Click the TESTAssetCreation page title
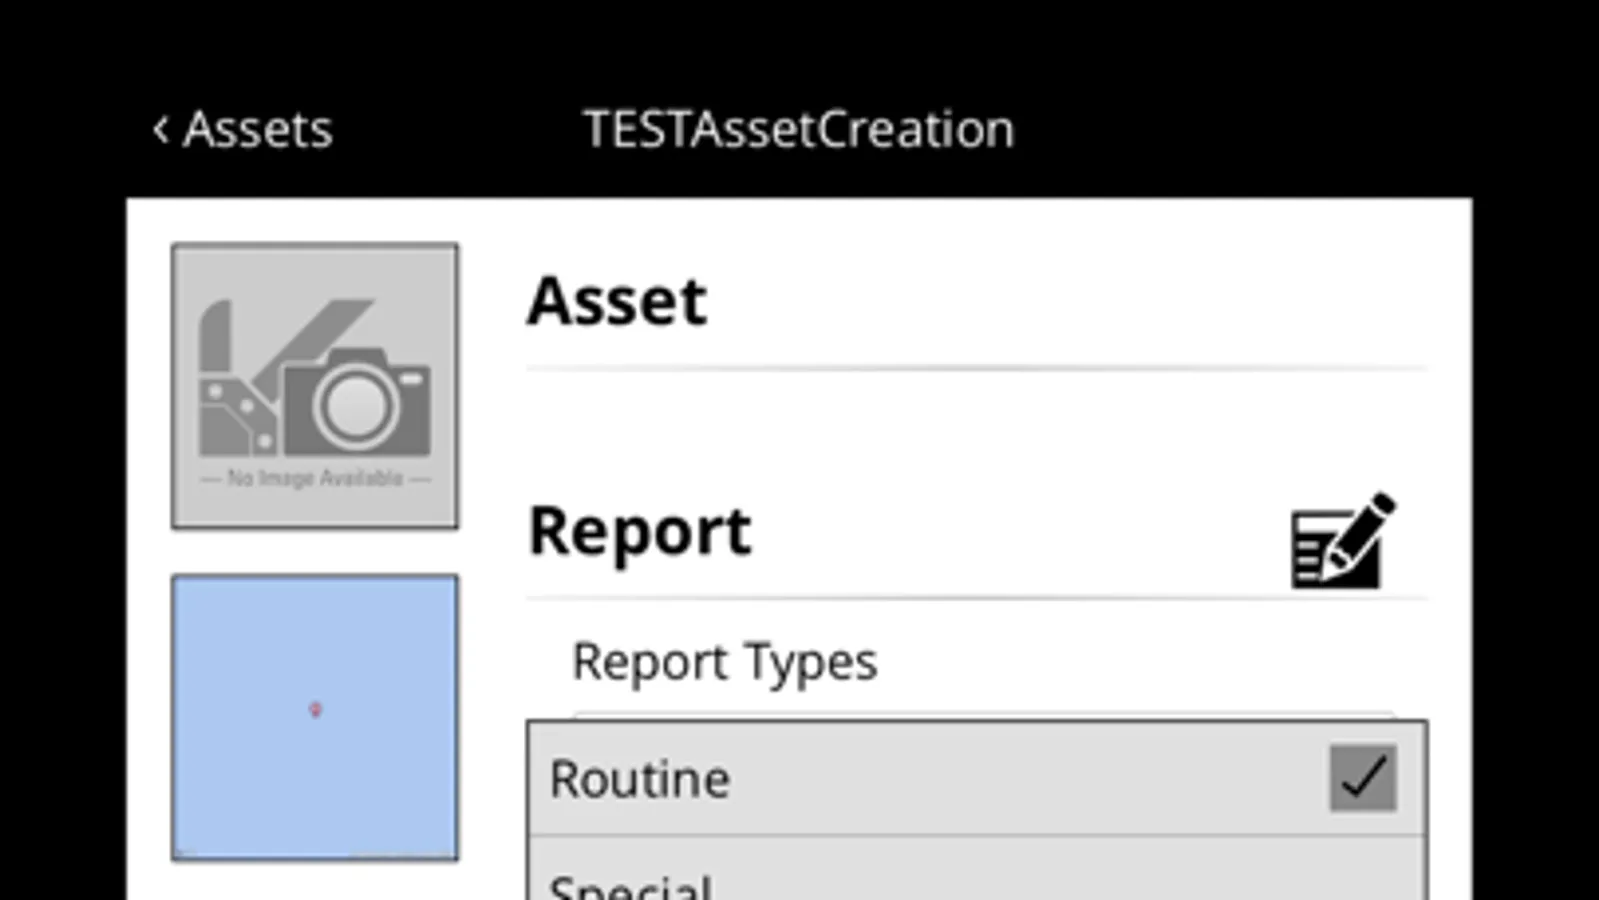This screenshot has height=900, width=1599. [798, 129]
